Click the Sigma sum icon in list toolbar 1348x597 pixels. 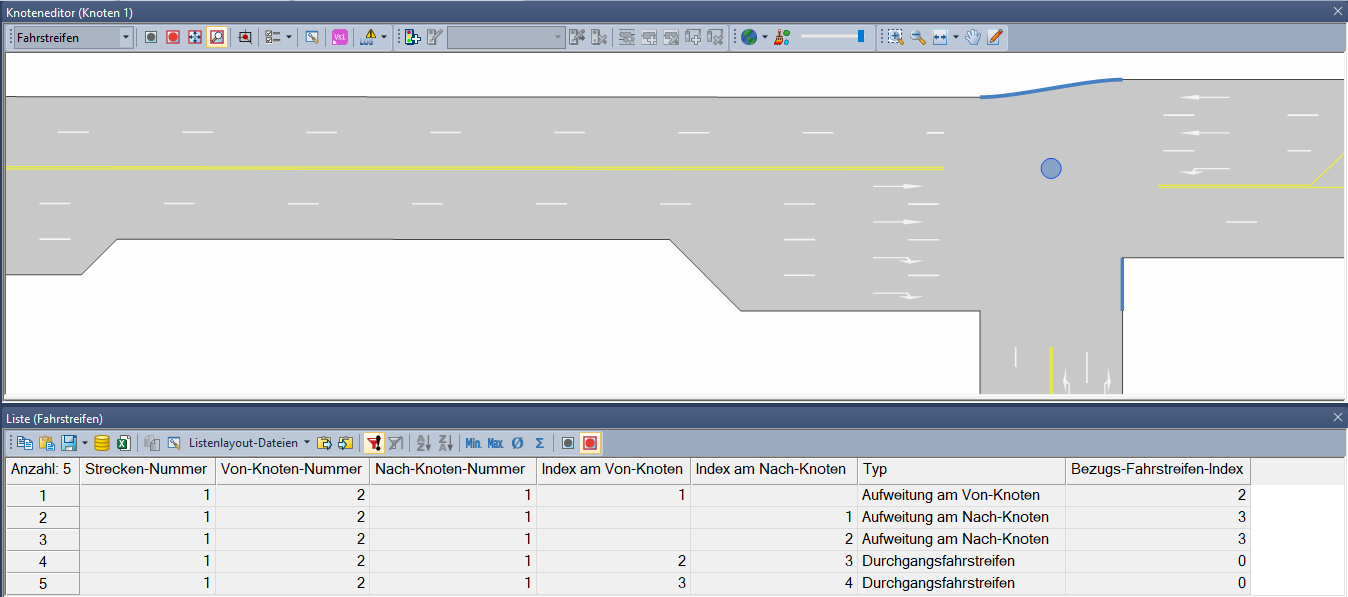[539, 443]
